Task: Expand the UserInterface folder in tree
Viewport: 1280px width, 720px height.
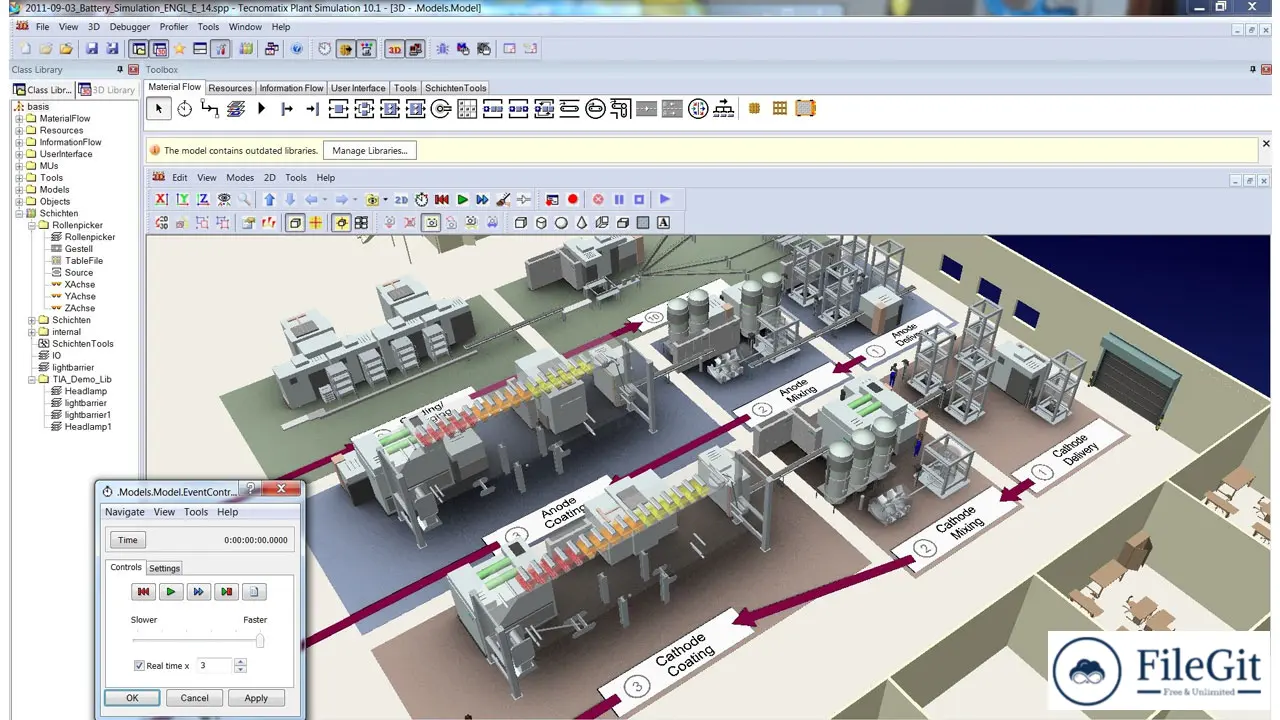Action: pyautogui.click(x=19, y=154)
